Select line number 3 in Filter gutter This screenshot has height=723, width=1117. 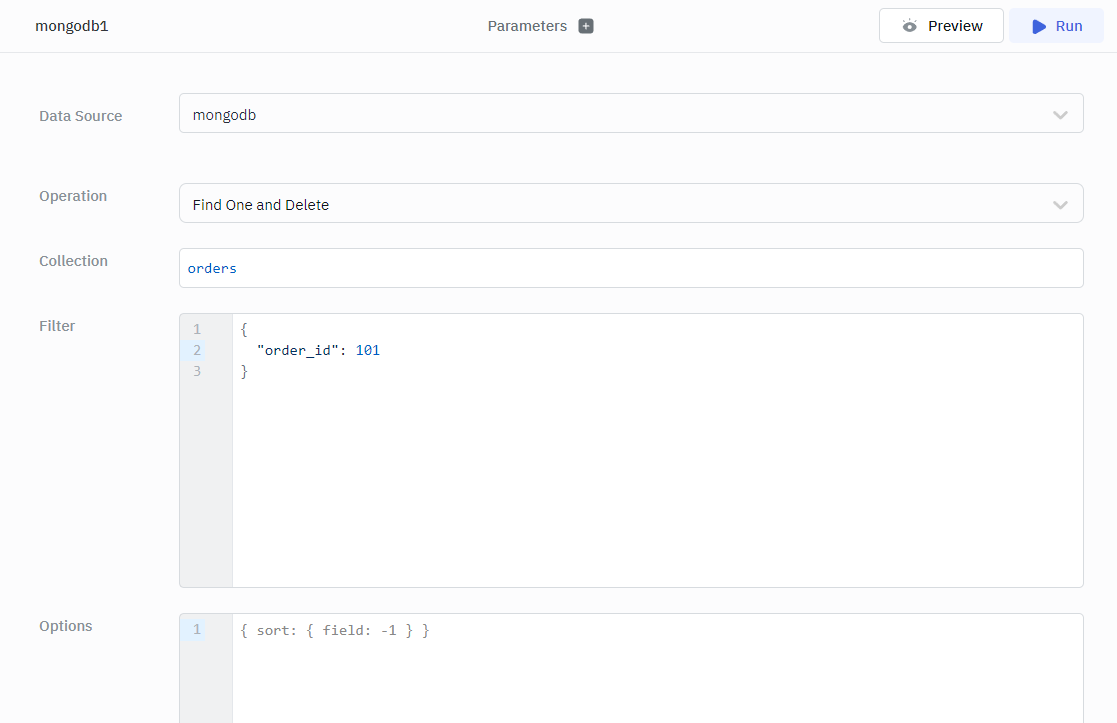click(x=197, y=371)
